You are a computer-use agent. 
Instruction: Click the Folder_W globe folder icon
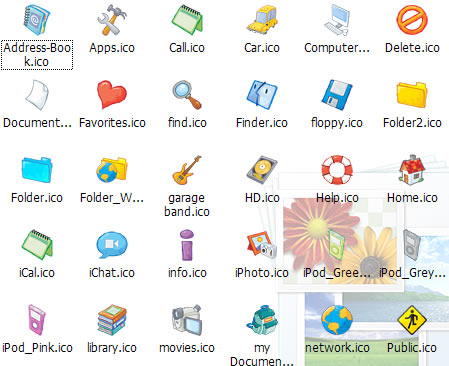pos(112,170)
